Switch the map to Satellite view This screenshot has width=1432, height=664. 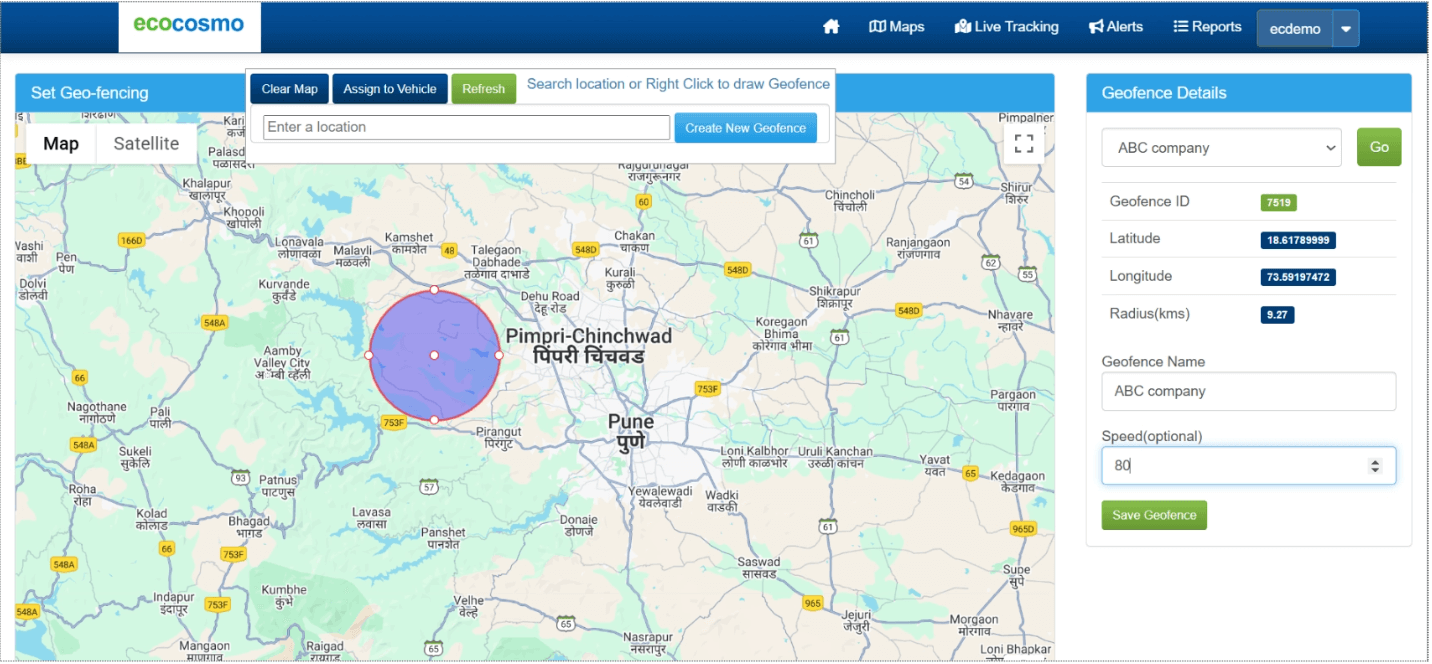(146, 143)
